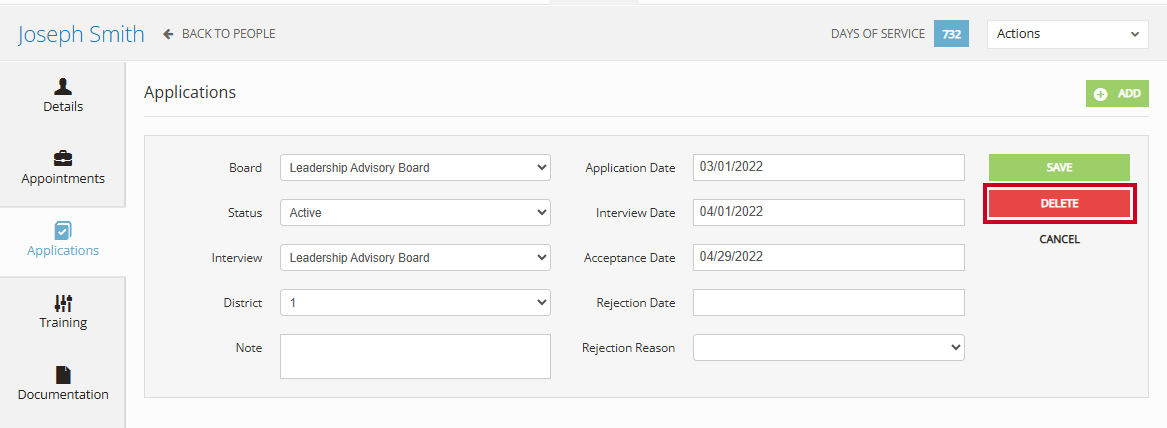
Task: Click the back arrow icon beside BACK TO PEOPLE
Action: [168, 33]
